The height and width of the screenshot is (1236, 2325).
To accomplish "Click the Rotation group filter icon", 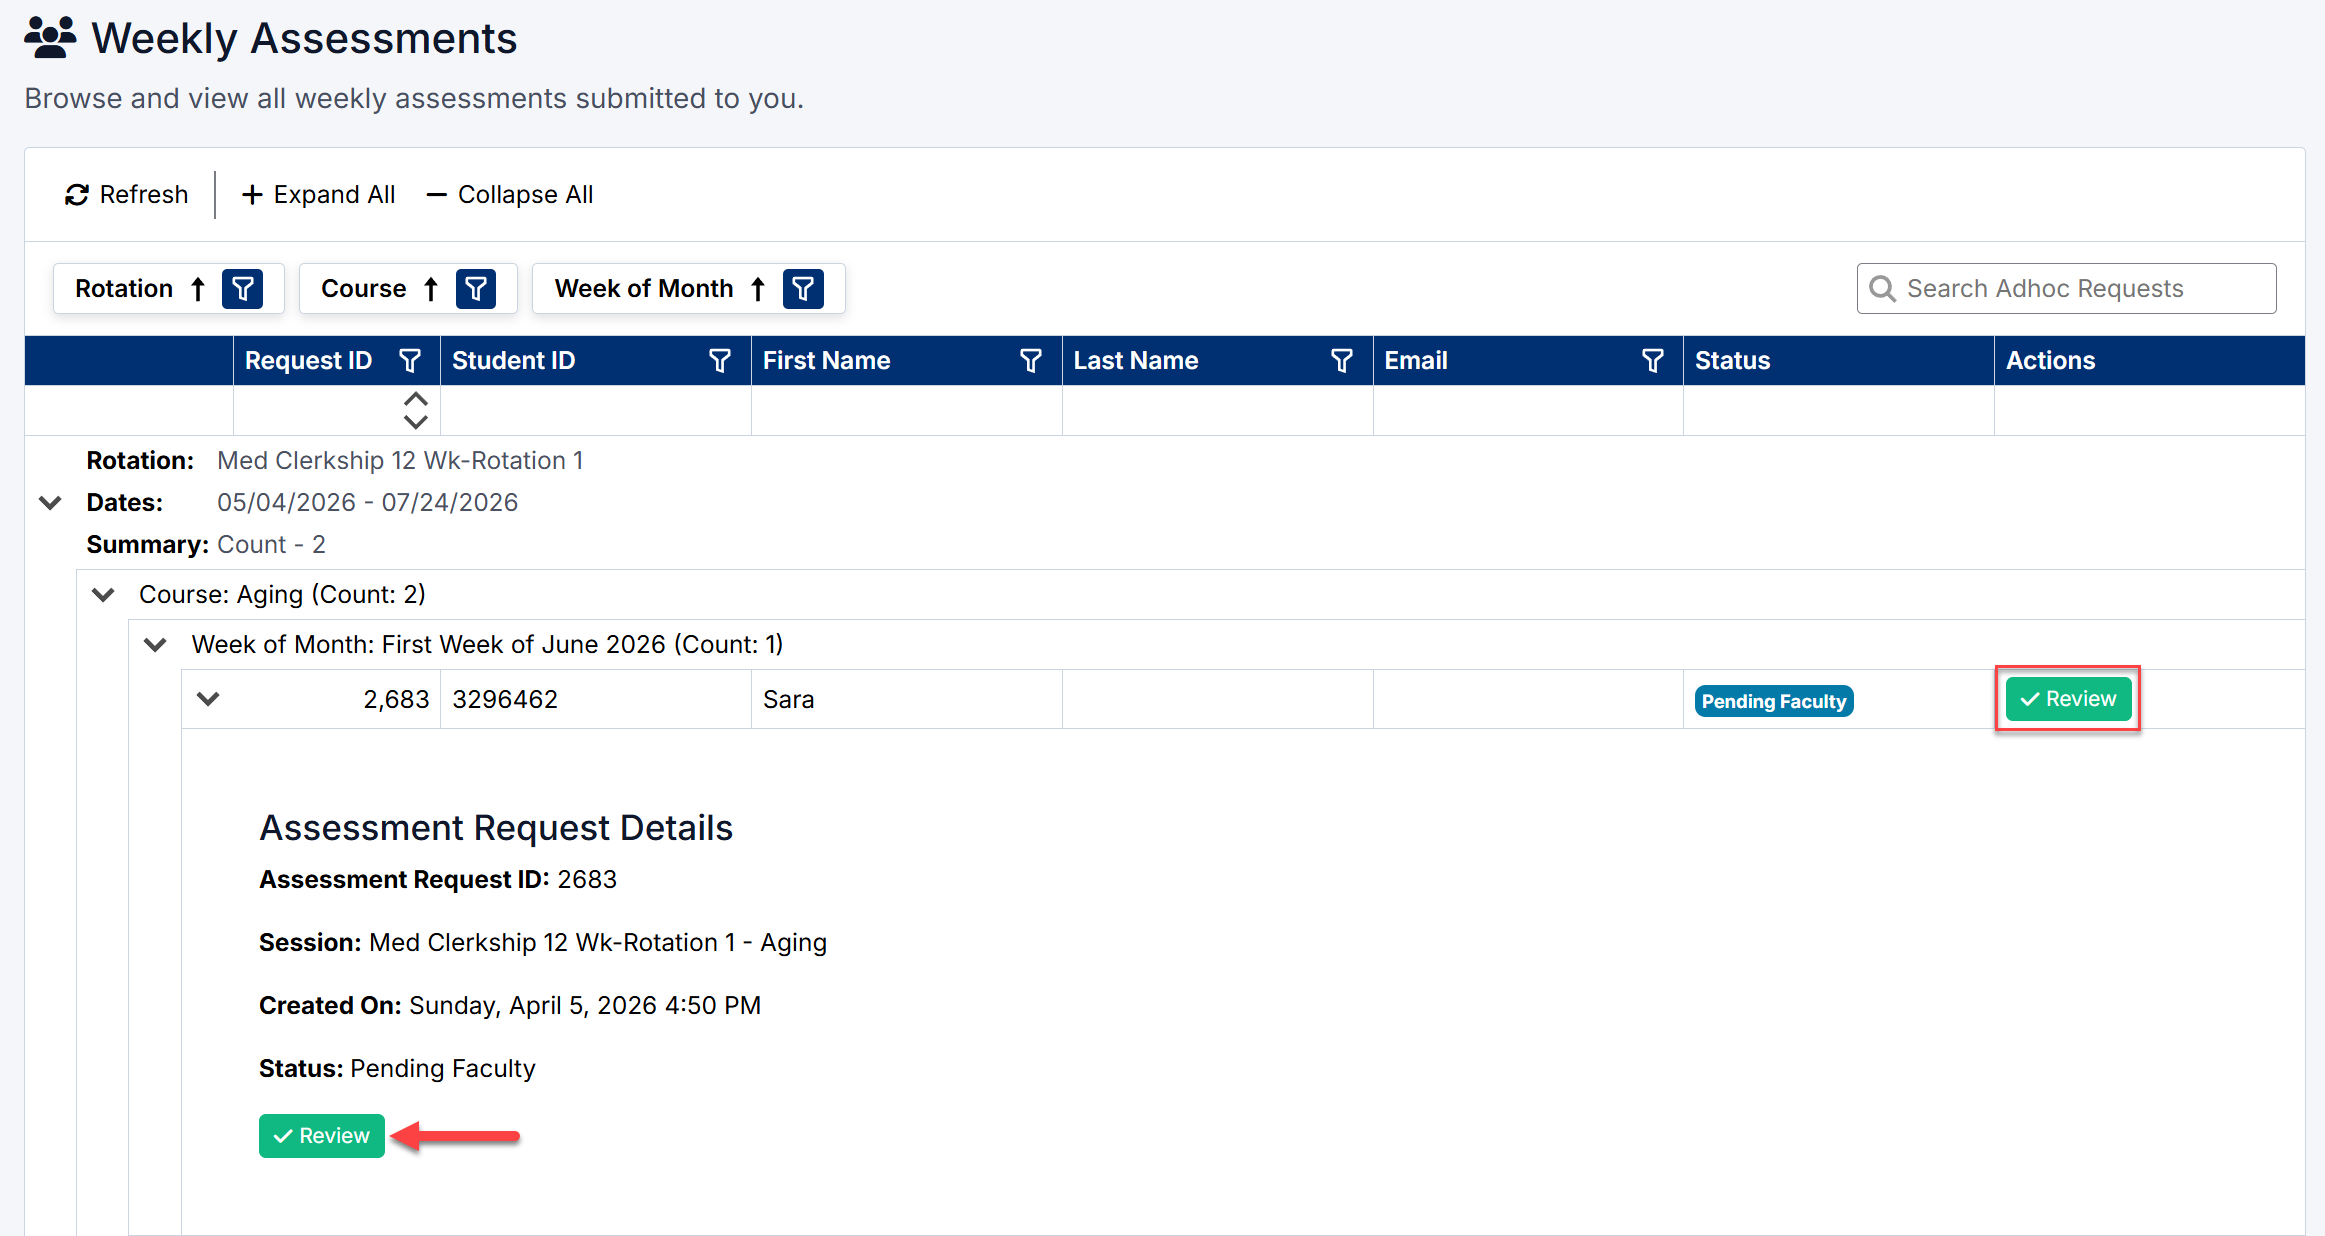I will coord(243,289).
